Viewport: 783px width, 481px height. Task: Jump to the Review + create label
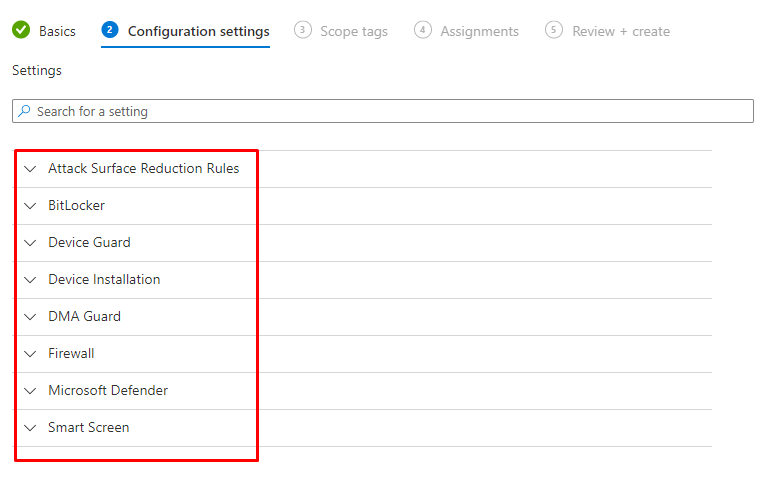tap(621, 31)
